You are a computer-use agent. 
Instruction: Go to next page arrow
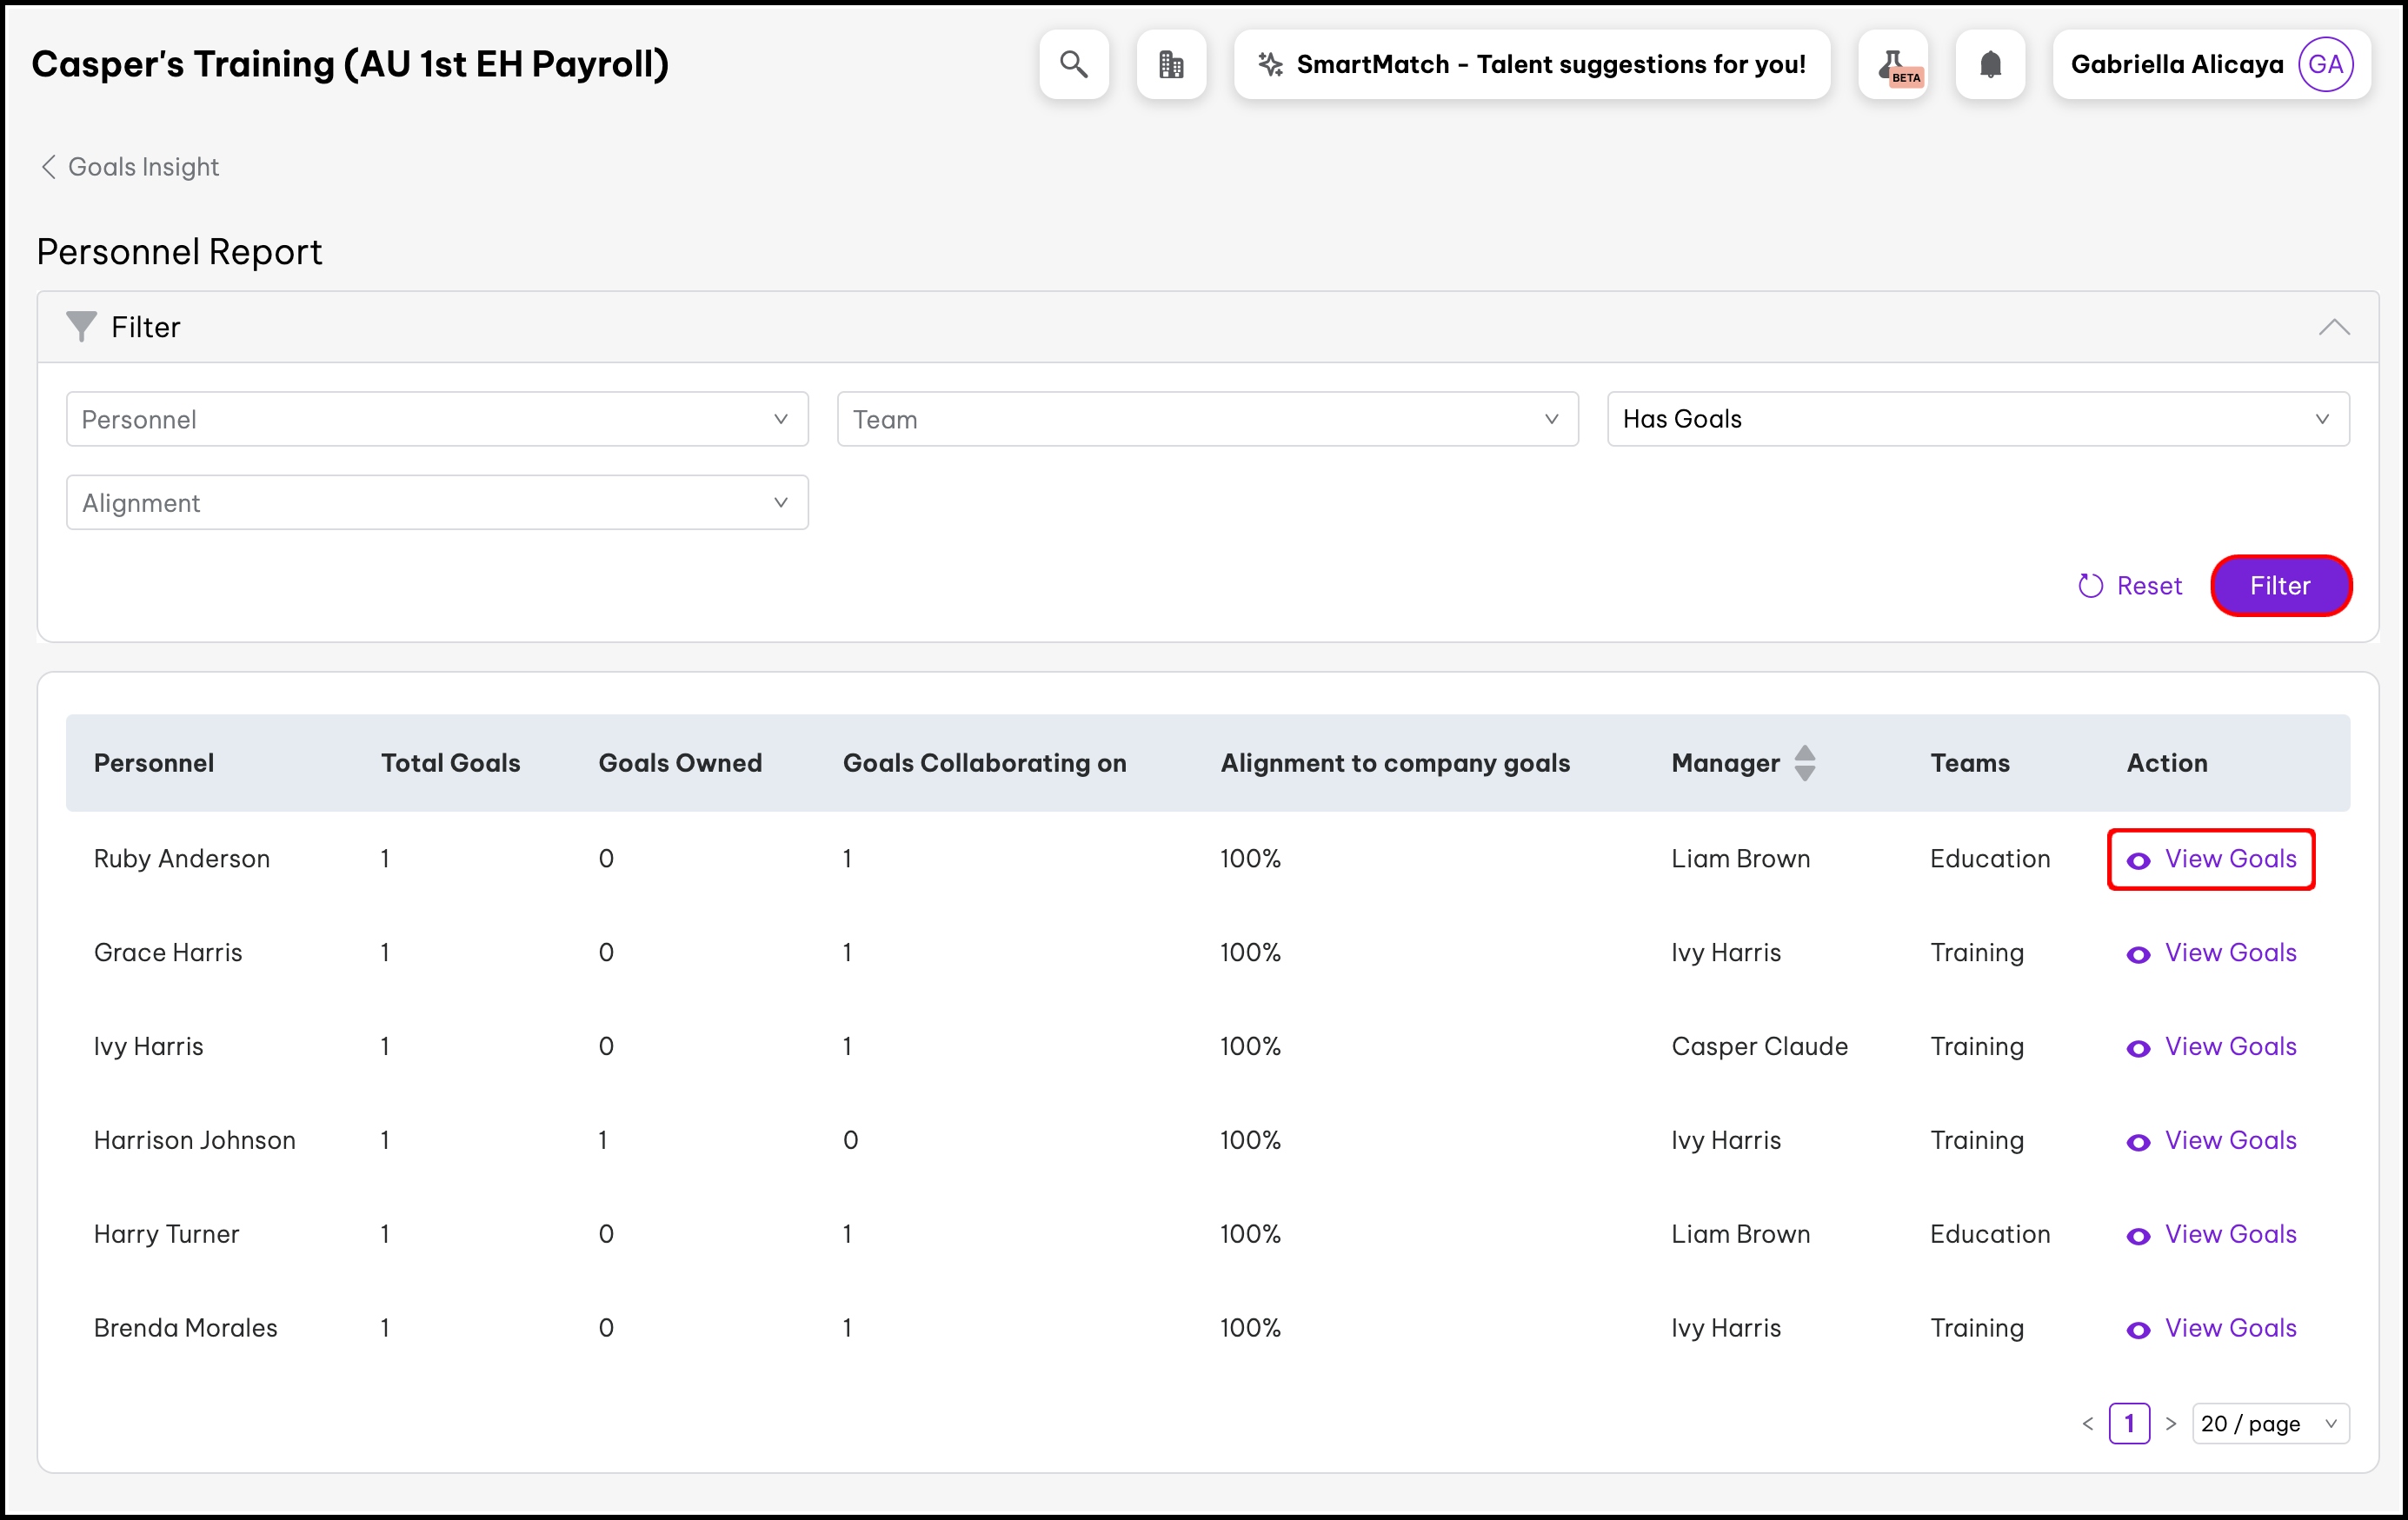[x=2170, y=1423]
